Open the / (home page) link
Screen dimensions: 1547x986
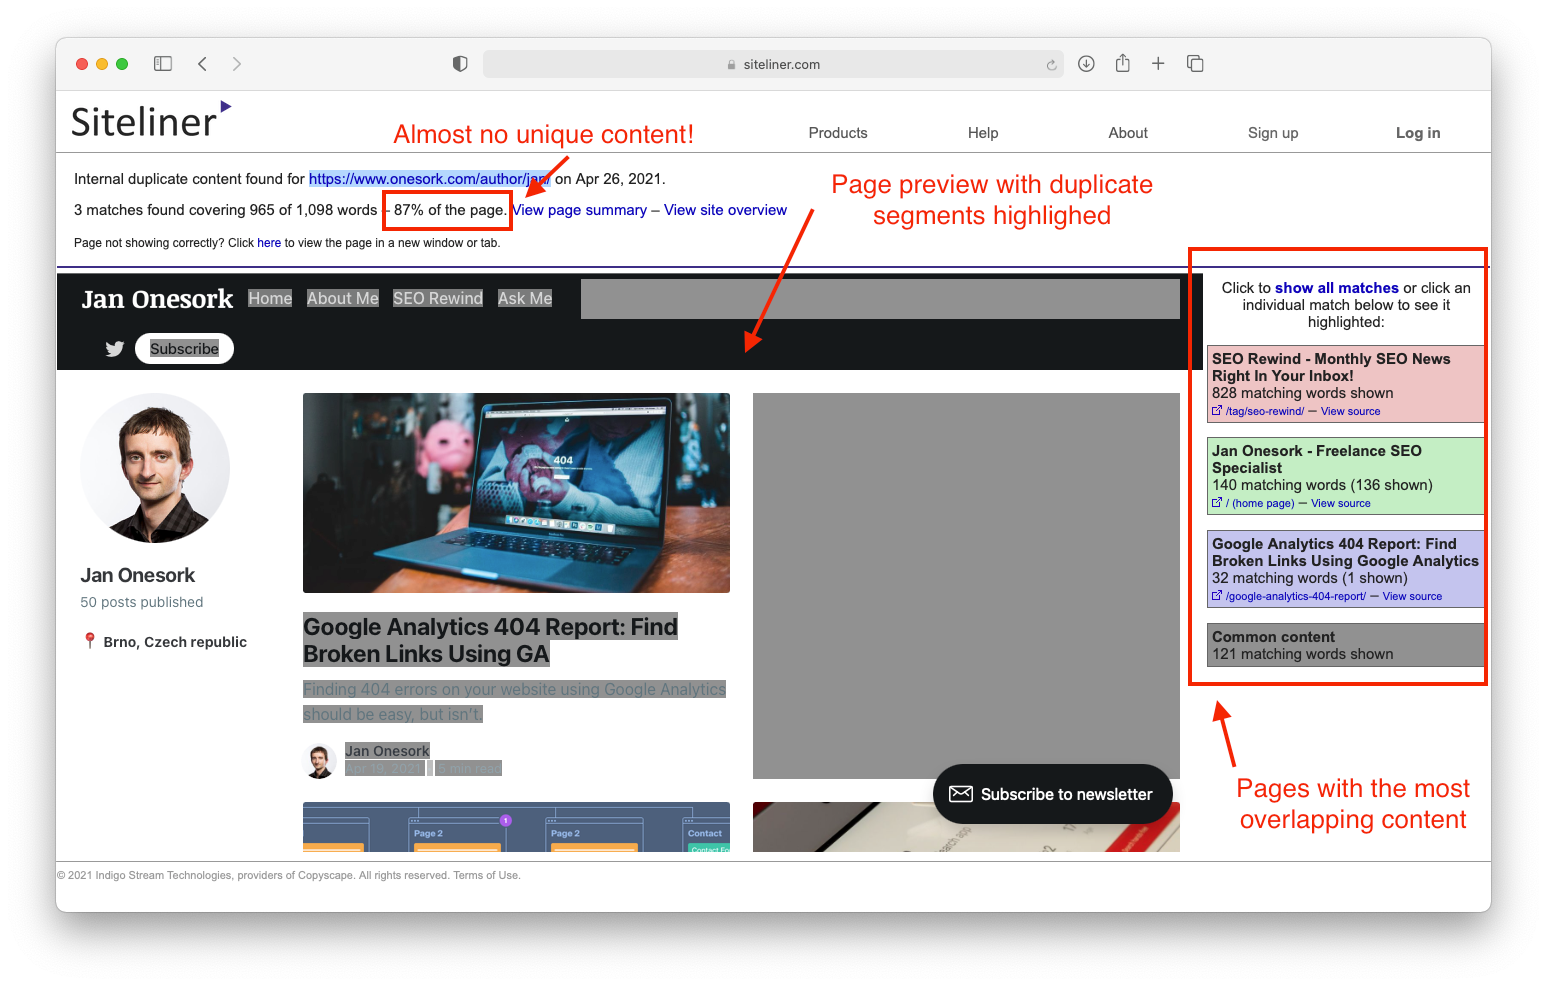1260,503
